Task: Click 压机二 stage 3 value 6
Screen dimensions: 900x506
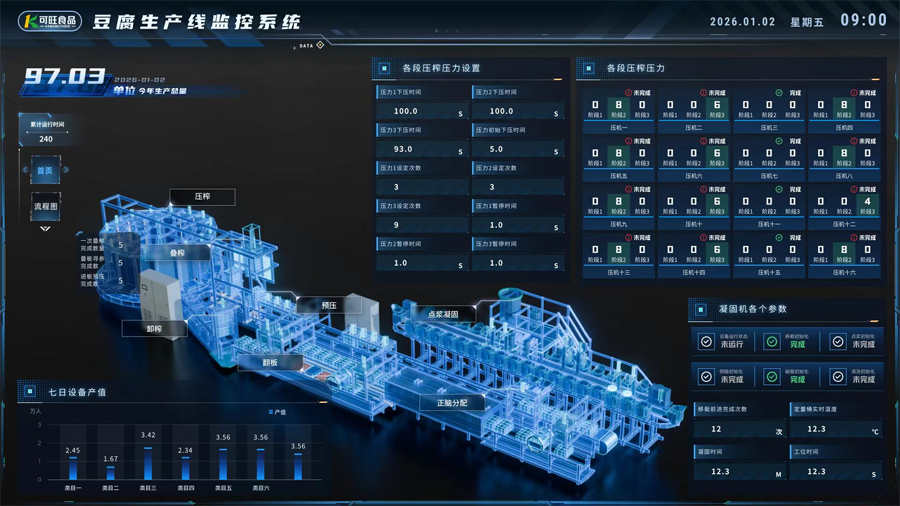Action: (717, 105)
